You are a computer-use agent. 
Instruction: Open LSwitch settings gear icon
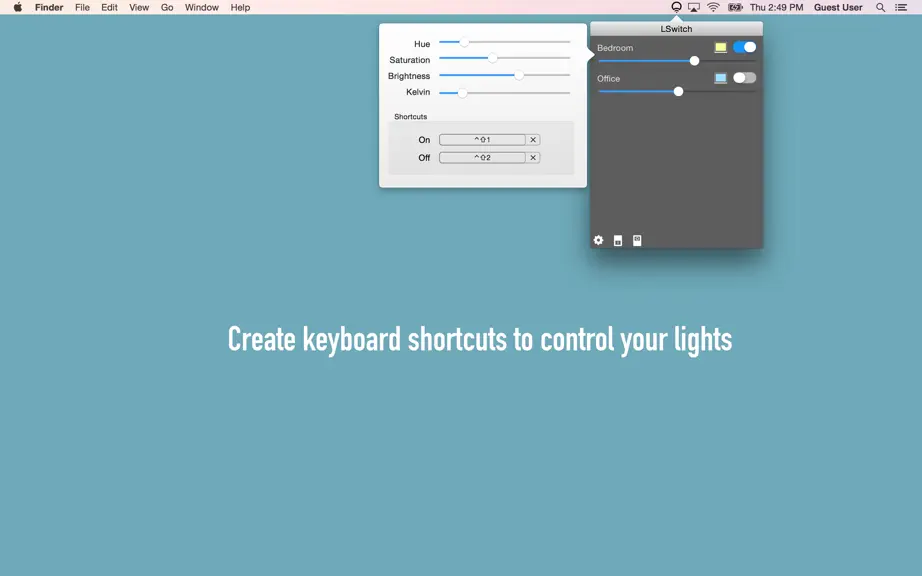click(598, 240)
